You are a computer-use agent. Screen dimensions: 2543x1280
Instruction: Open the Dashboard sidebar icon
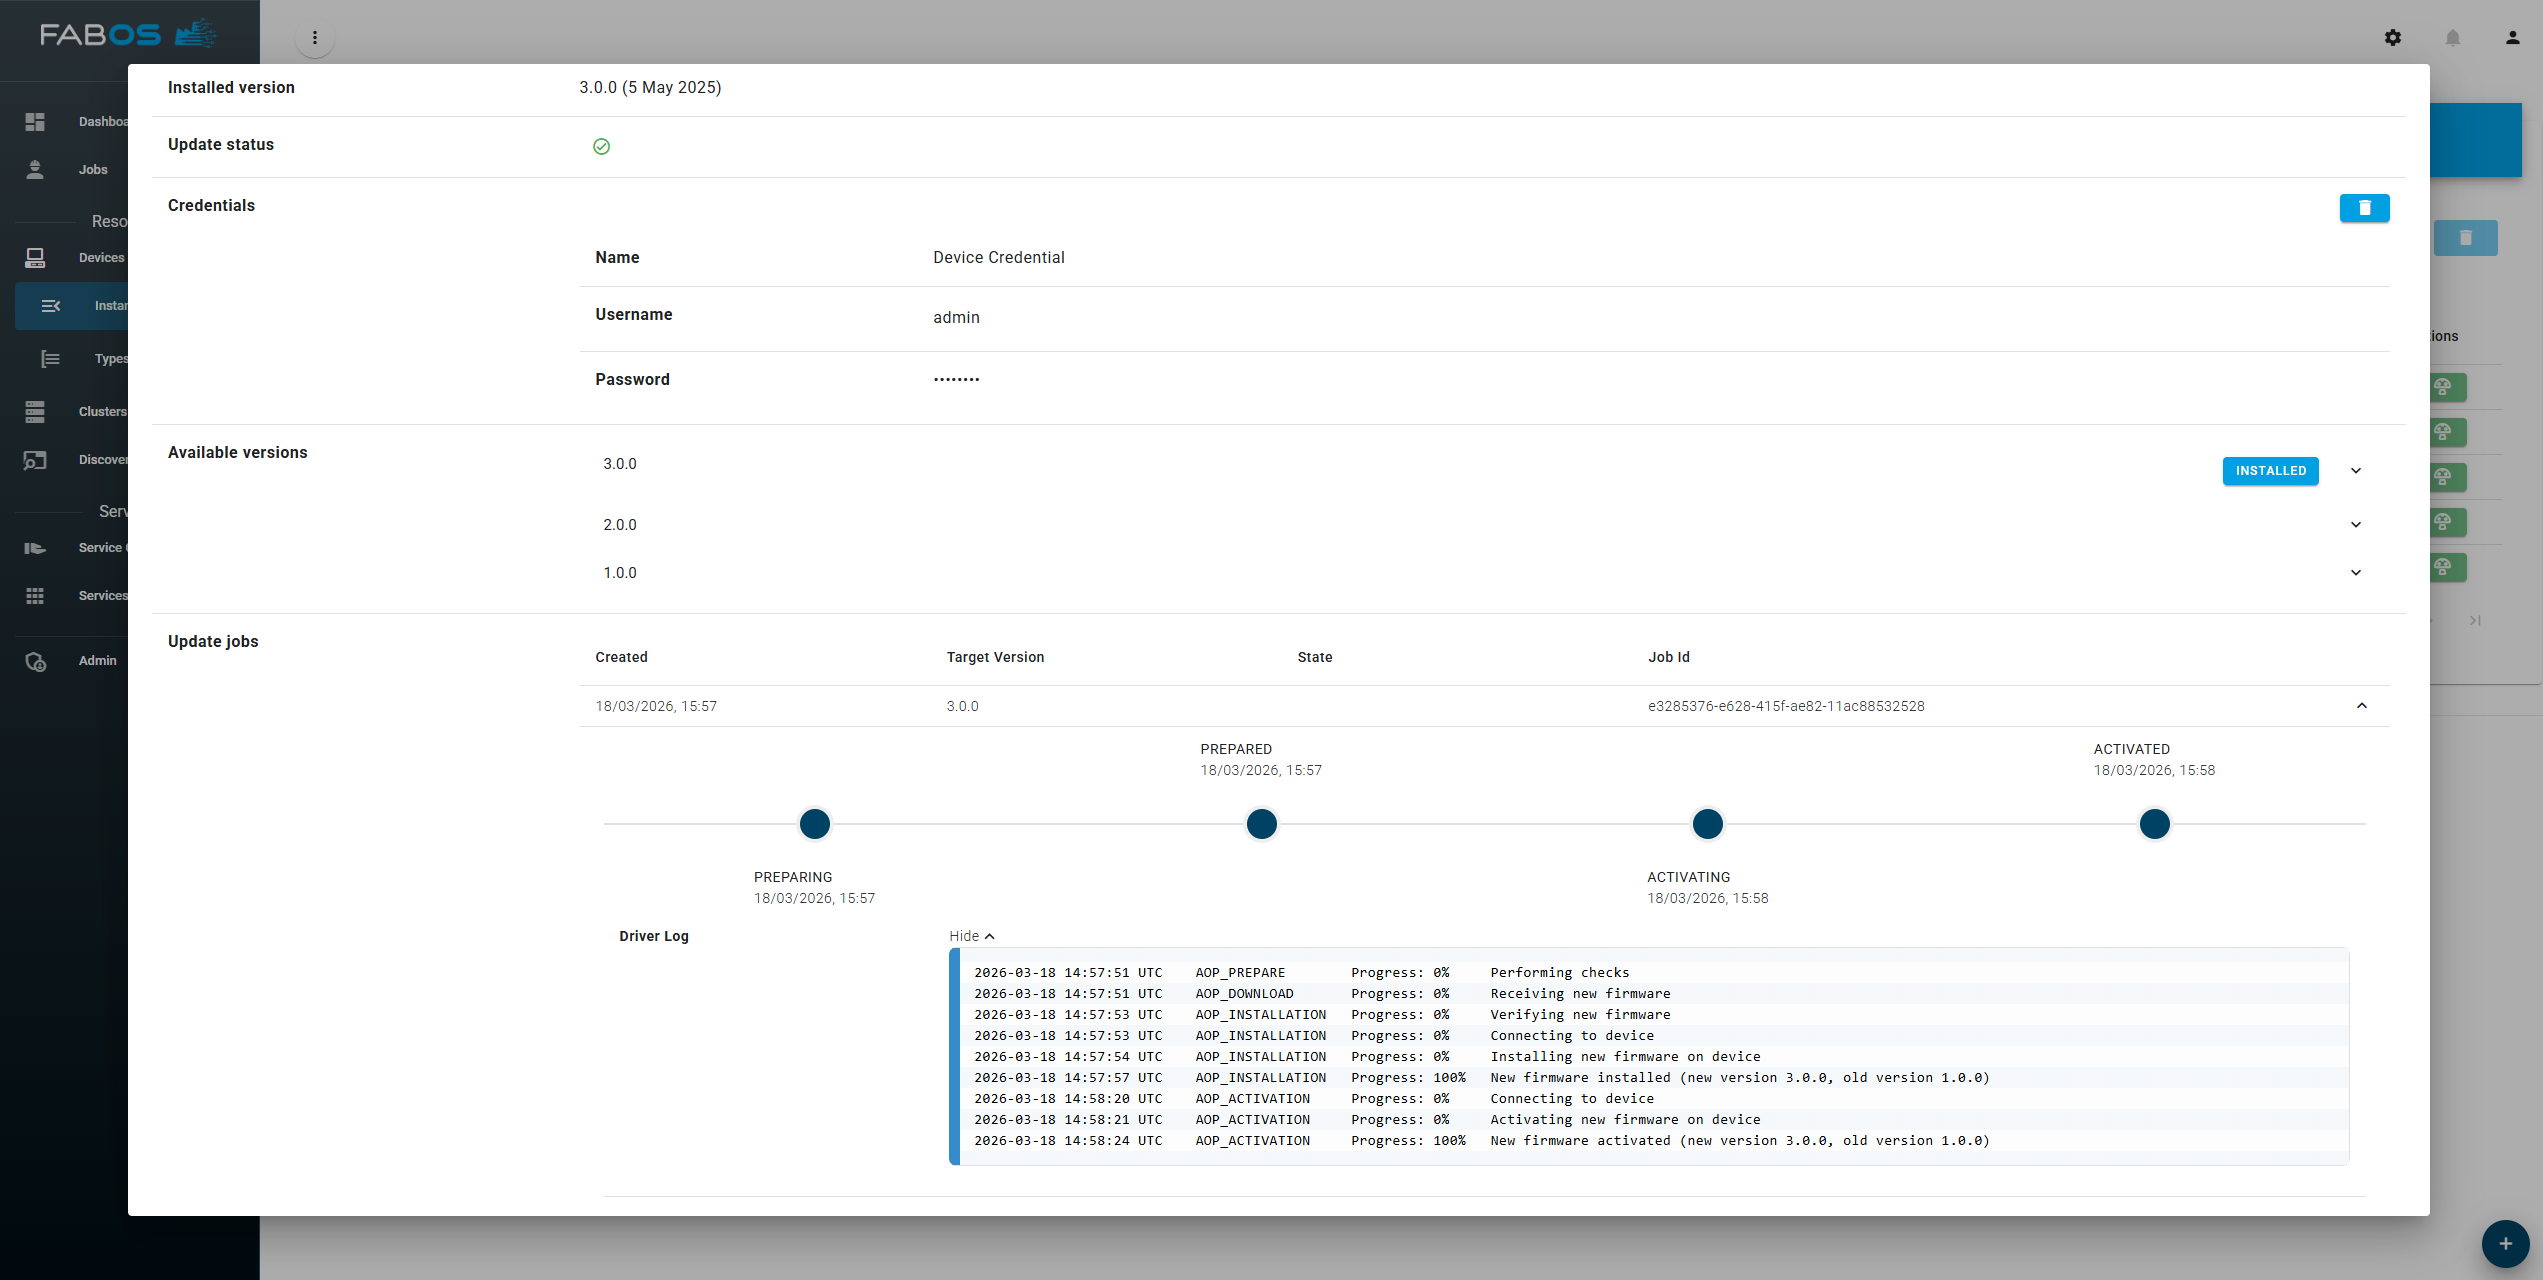coord(35,121)
